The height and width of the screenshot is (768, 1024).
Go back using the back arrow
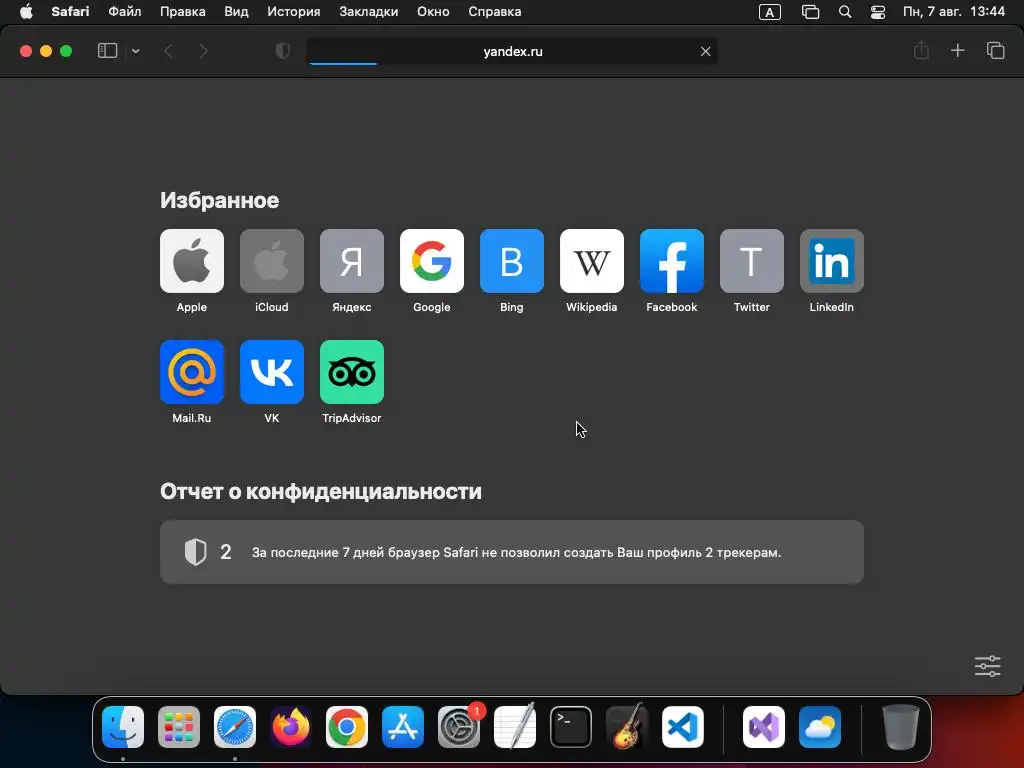(168, 51)
